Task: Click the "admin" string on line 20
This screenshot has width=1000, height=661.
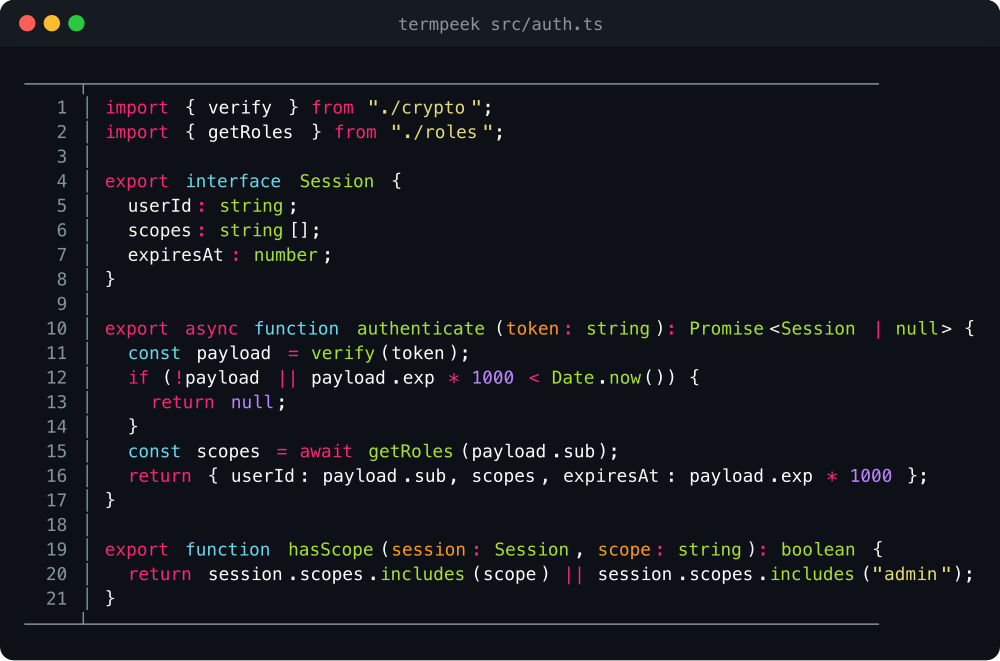Action: click(911, 574)
